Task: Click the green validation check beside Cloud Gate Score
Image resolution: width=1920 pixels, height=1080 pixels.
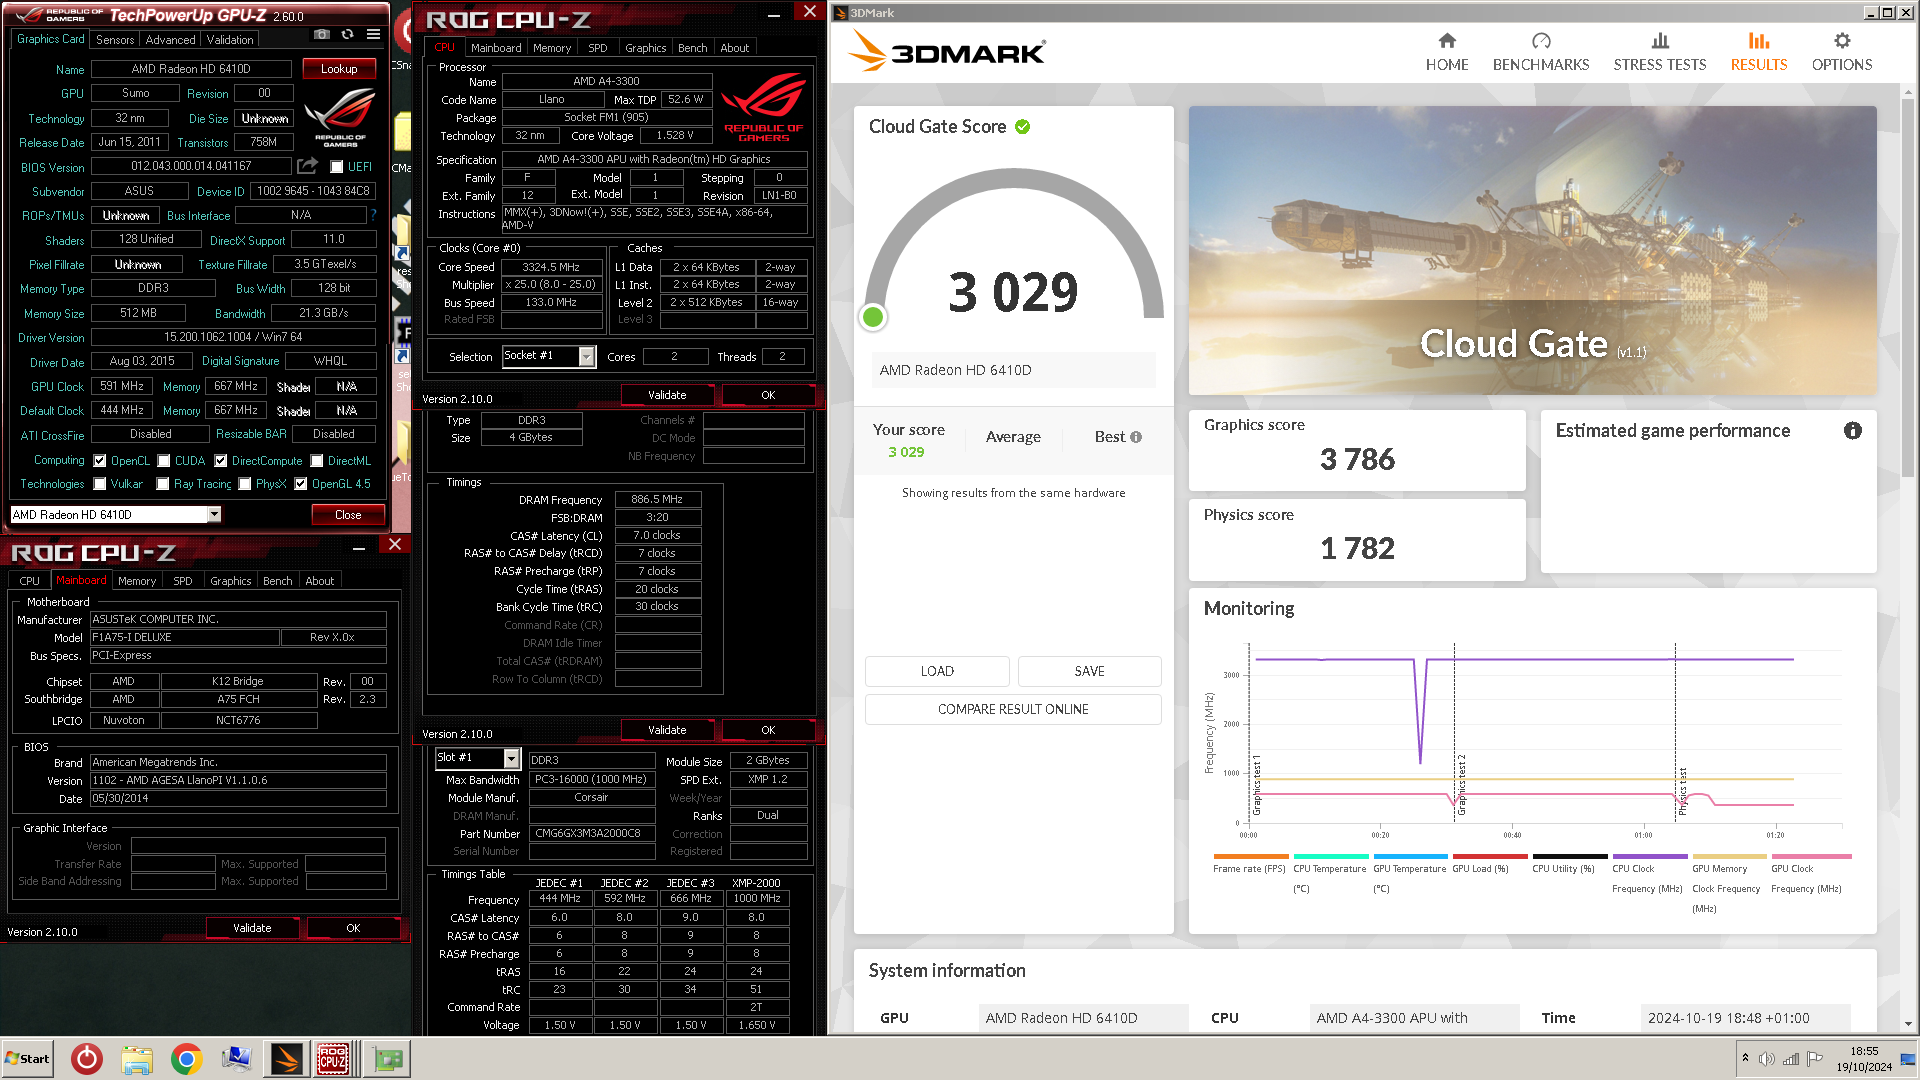Action: 1022,127
